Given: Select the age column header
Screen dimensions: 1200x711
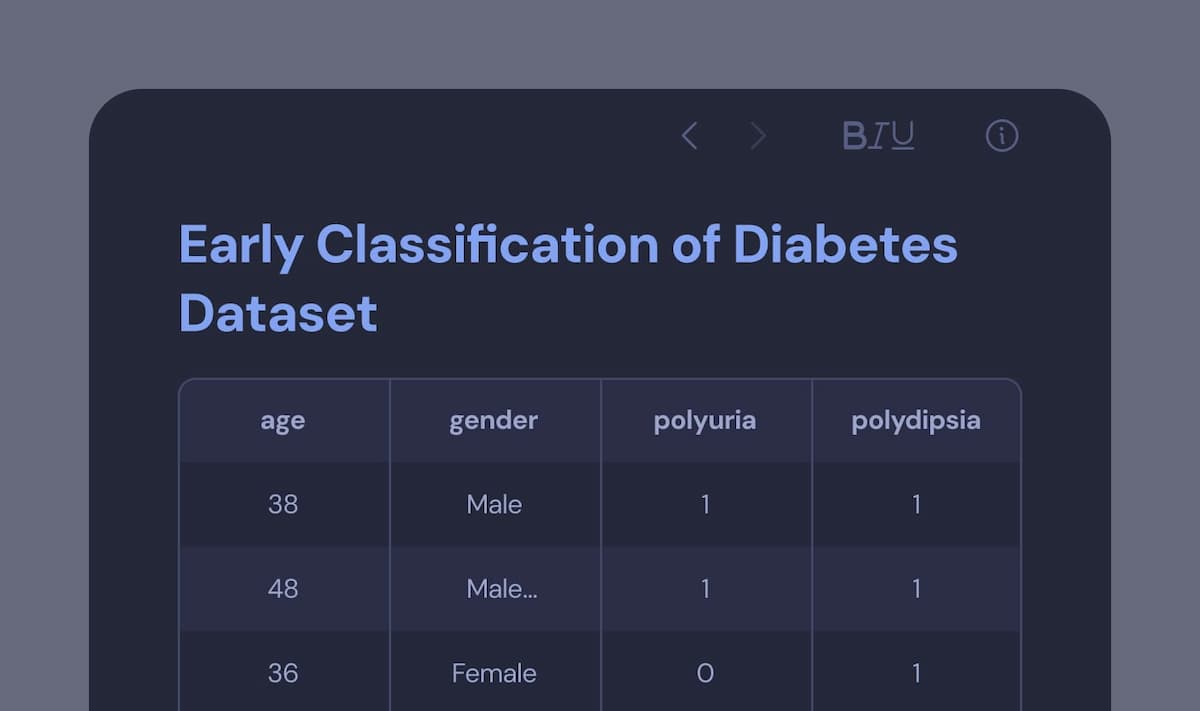Looking at the screenshot, I should [283, 421].
